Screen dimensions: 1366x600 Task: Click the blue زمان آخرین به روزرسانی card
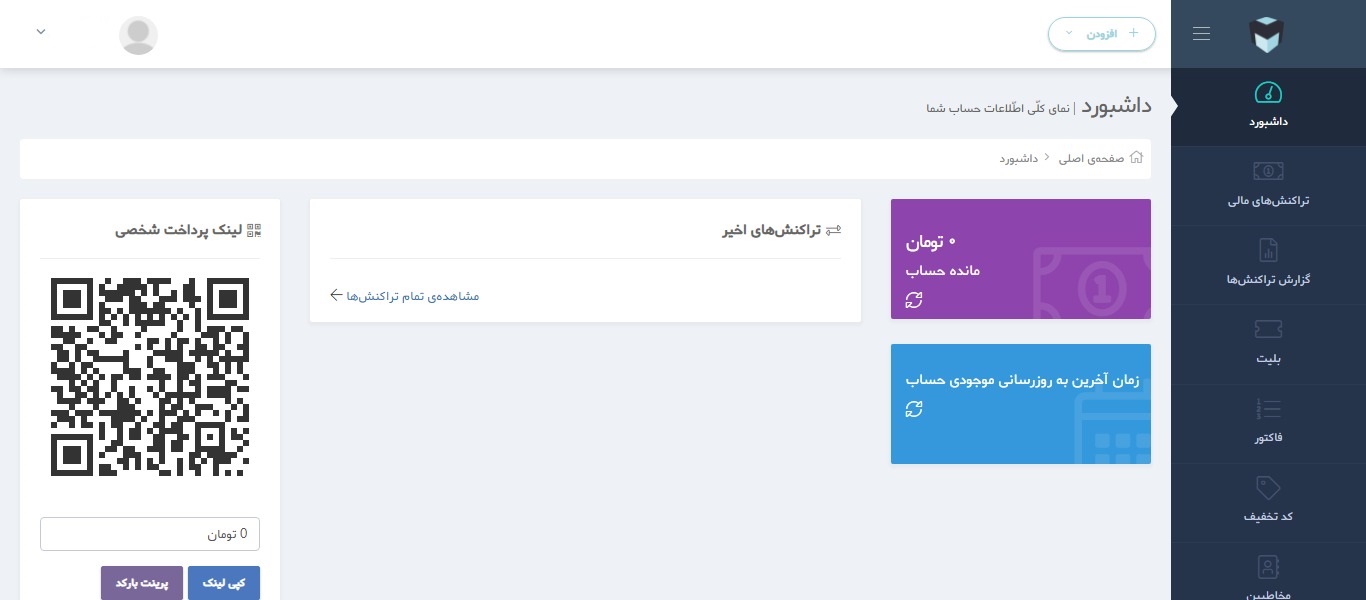[x=1021, y=404]
